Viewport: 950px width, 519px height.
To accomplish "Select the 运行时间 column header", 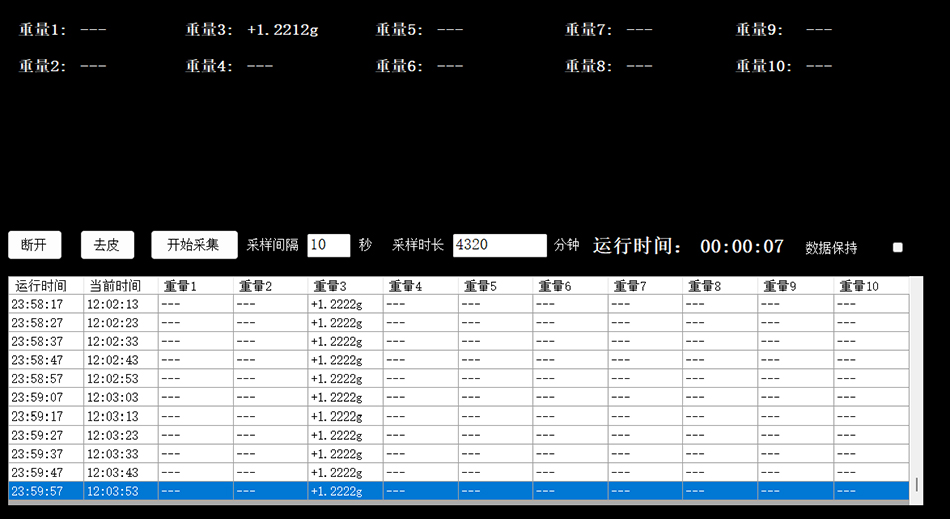I will [46, 286].
